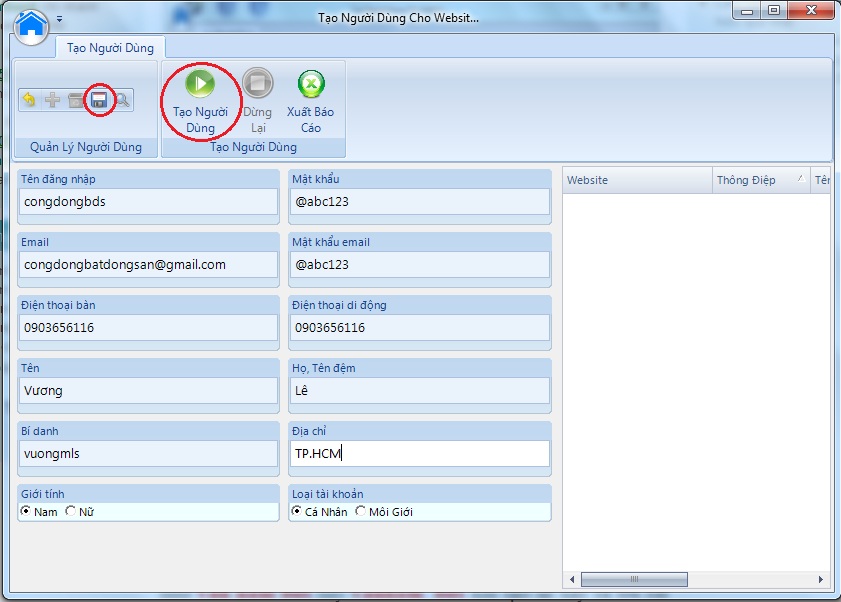Focus the Địa chỉ text field
This screenshot has height=602, width=841.
420,454
